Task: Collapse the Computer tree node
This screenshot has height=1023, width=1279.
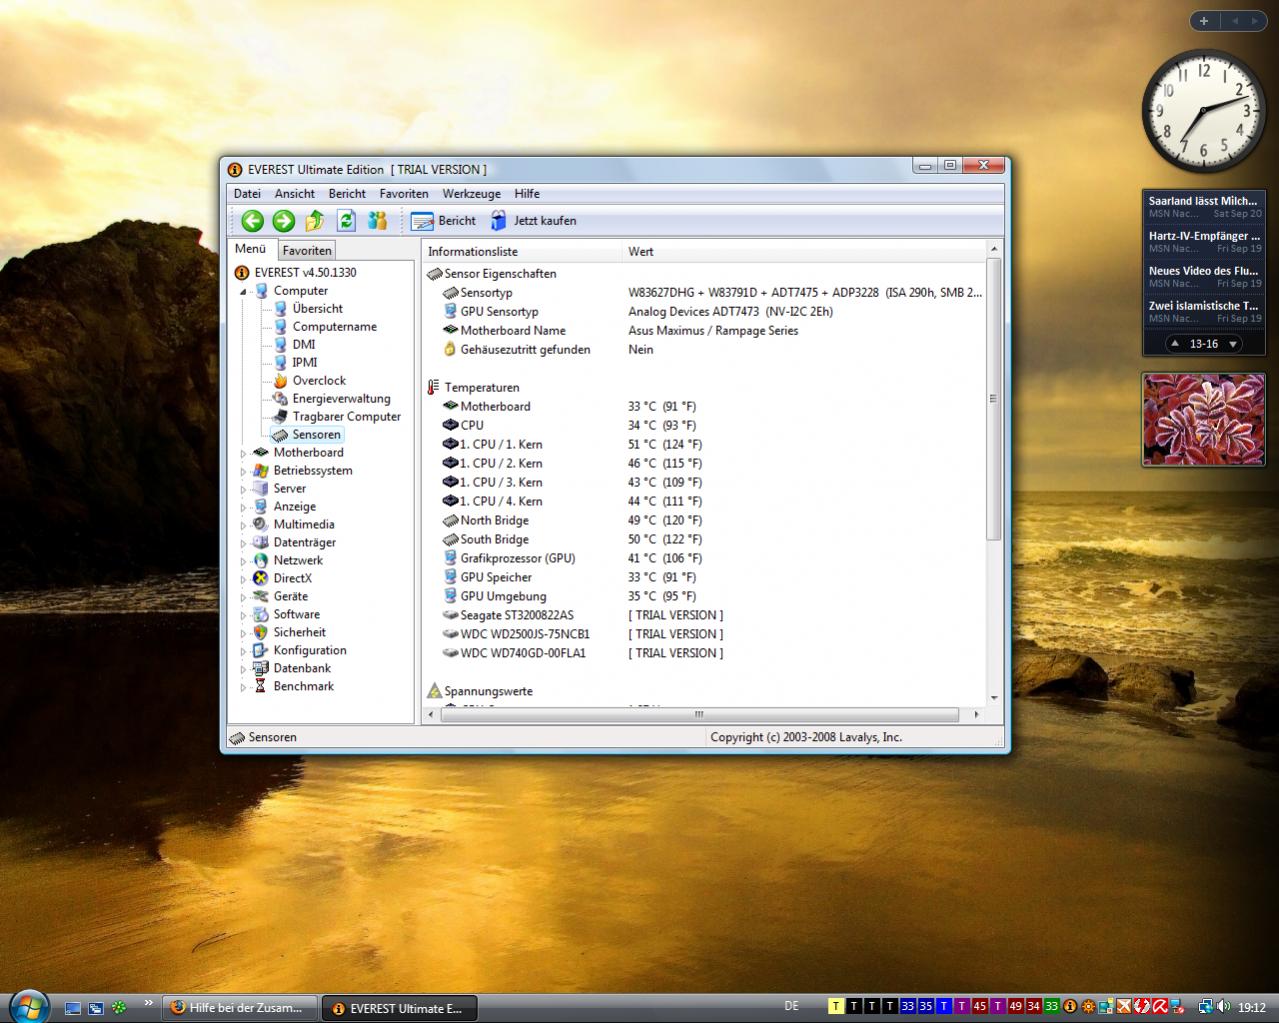Action: 242,292
